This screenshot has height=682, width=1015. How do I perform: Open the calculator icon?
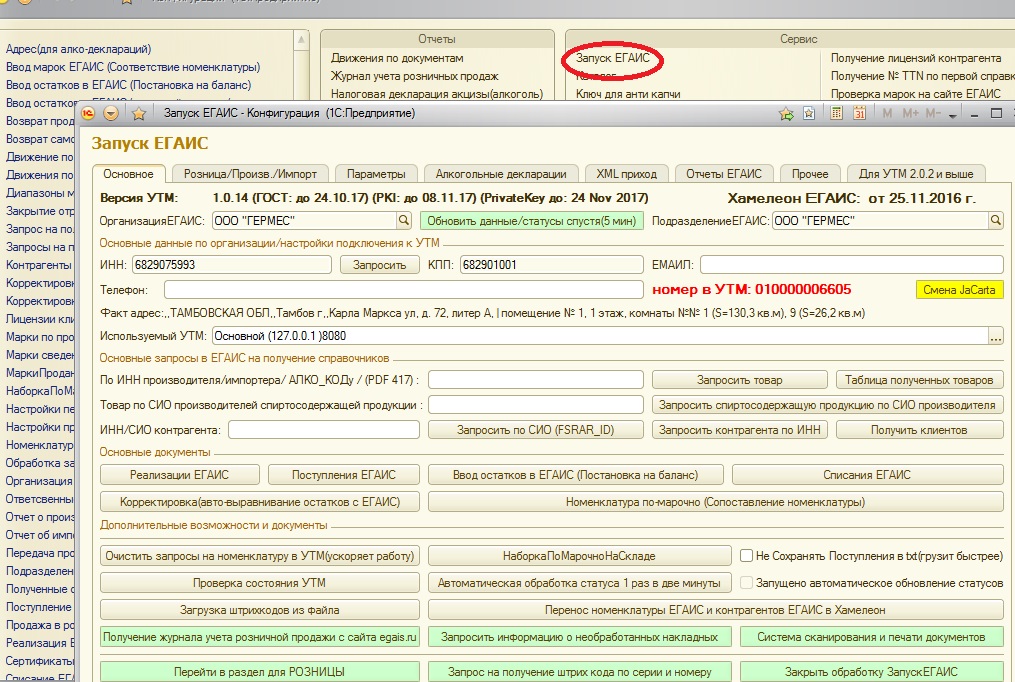pyautogui.click(x=836, y=114)
